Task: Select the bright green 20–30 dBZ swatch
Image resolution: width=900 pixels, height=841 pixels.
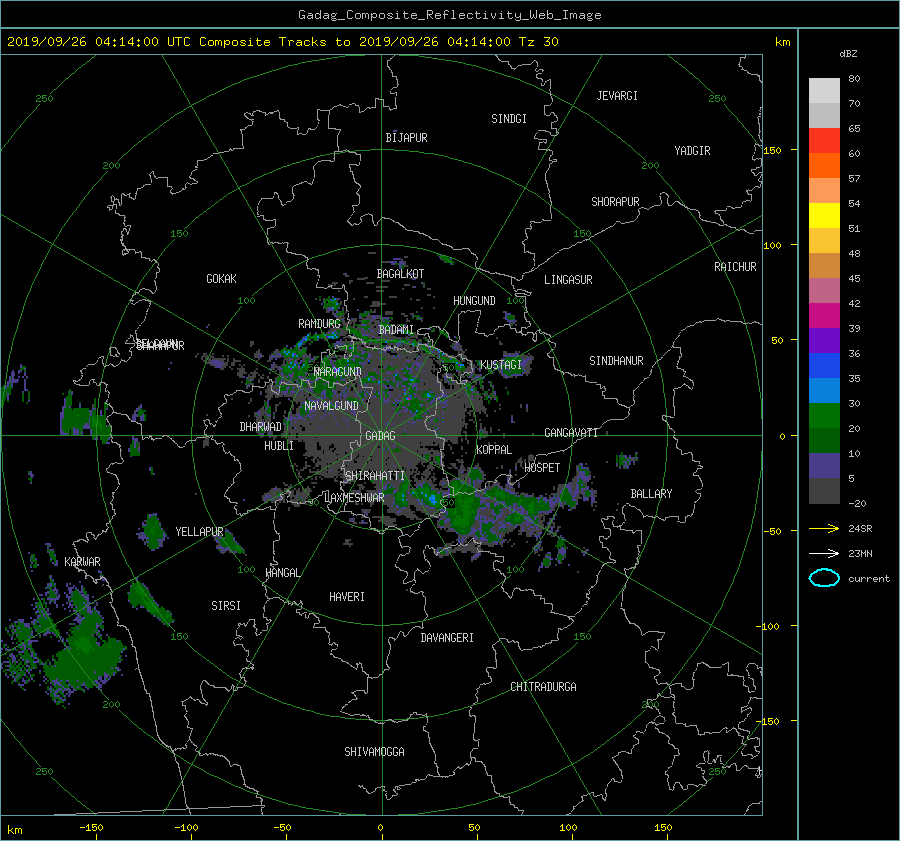Action: (824, 415)
